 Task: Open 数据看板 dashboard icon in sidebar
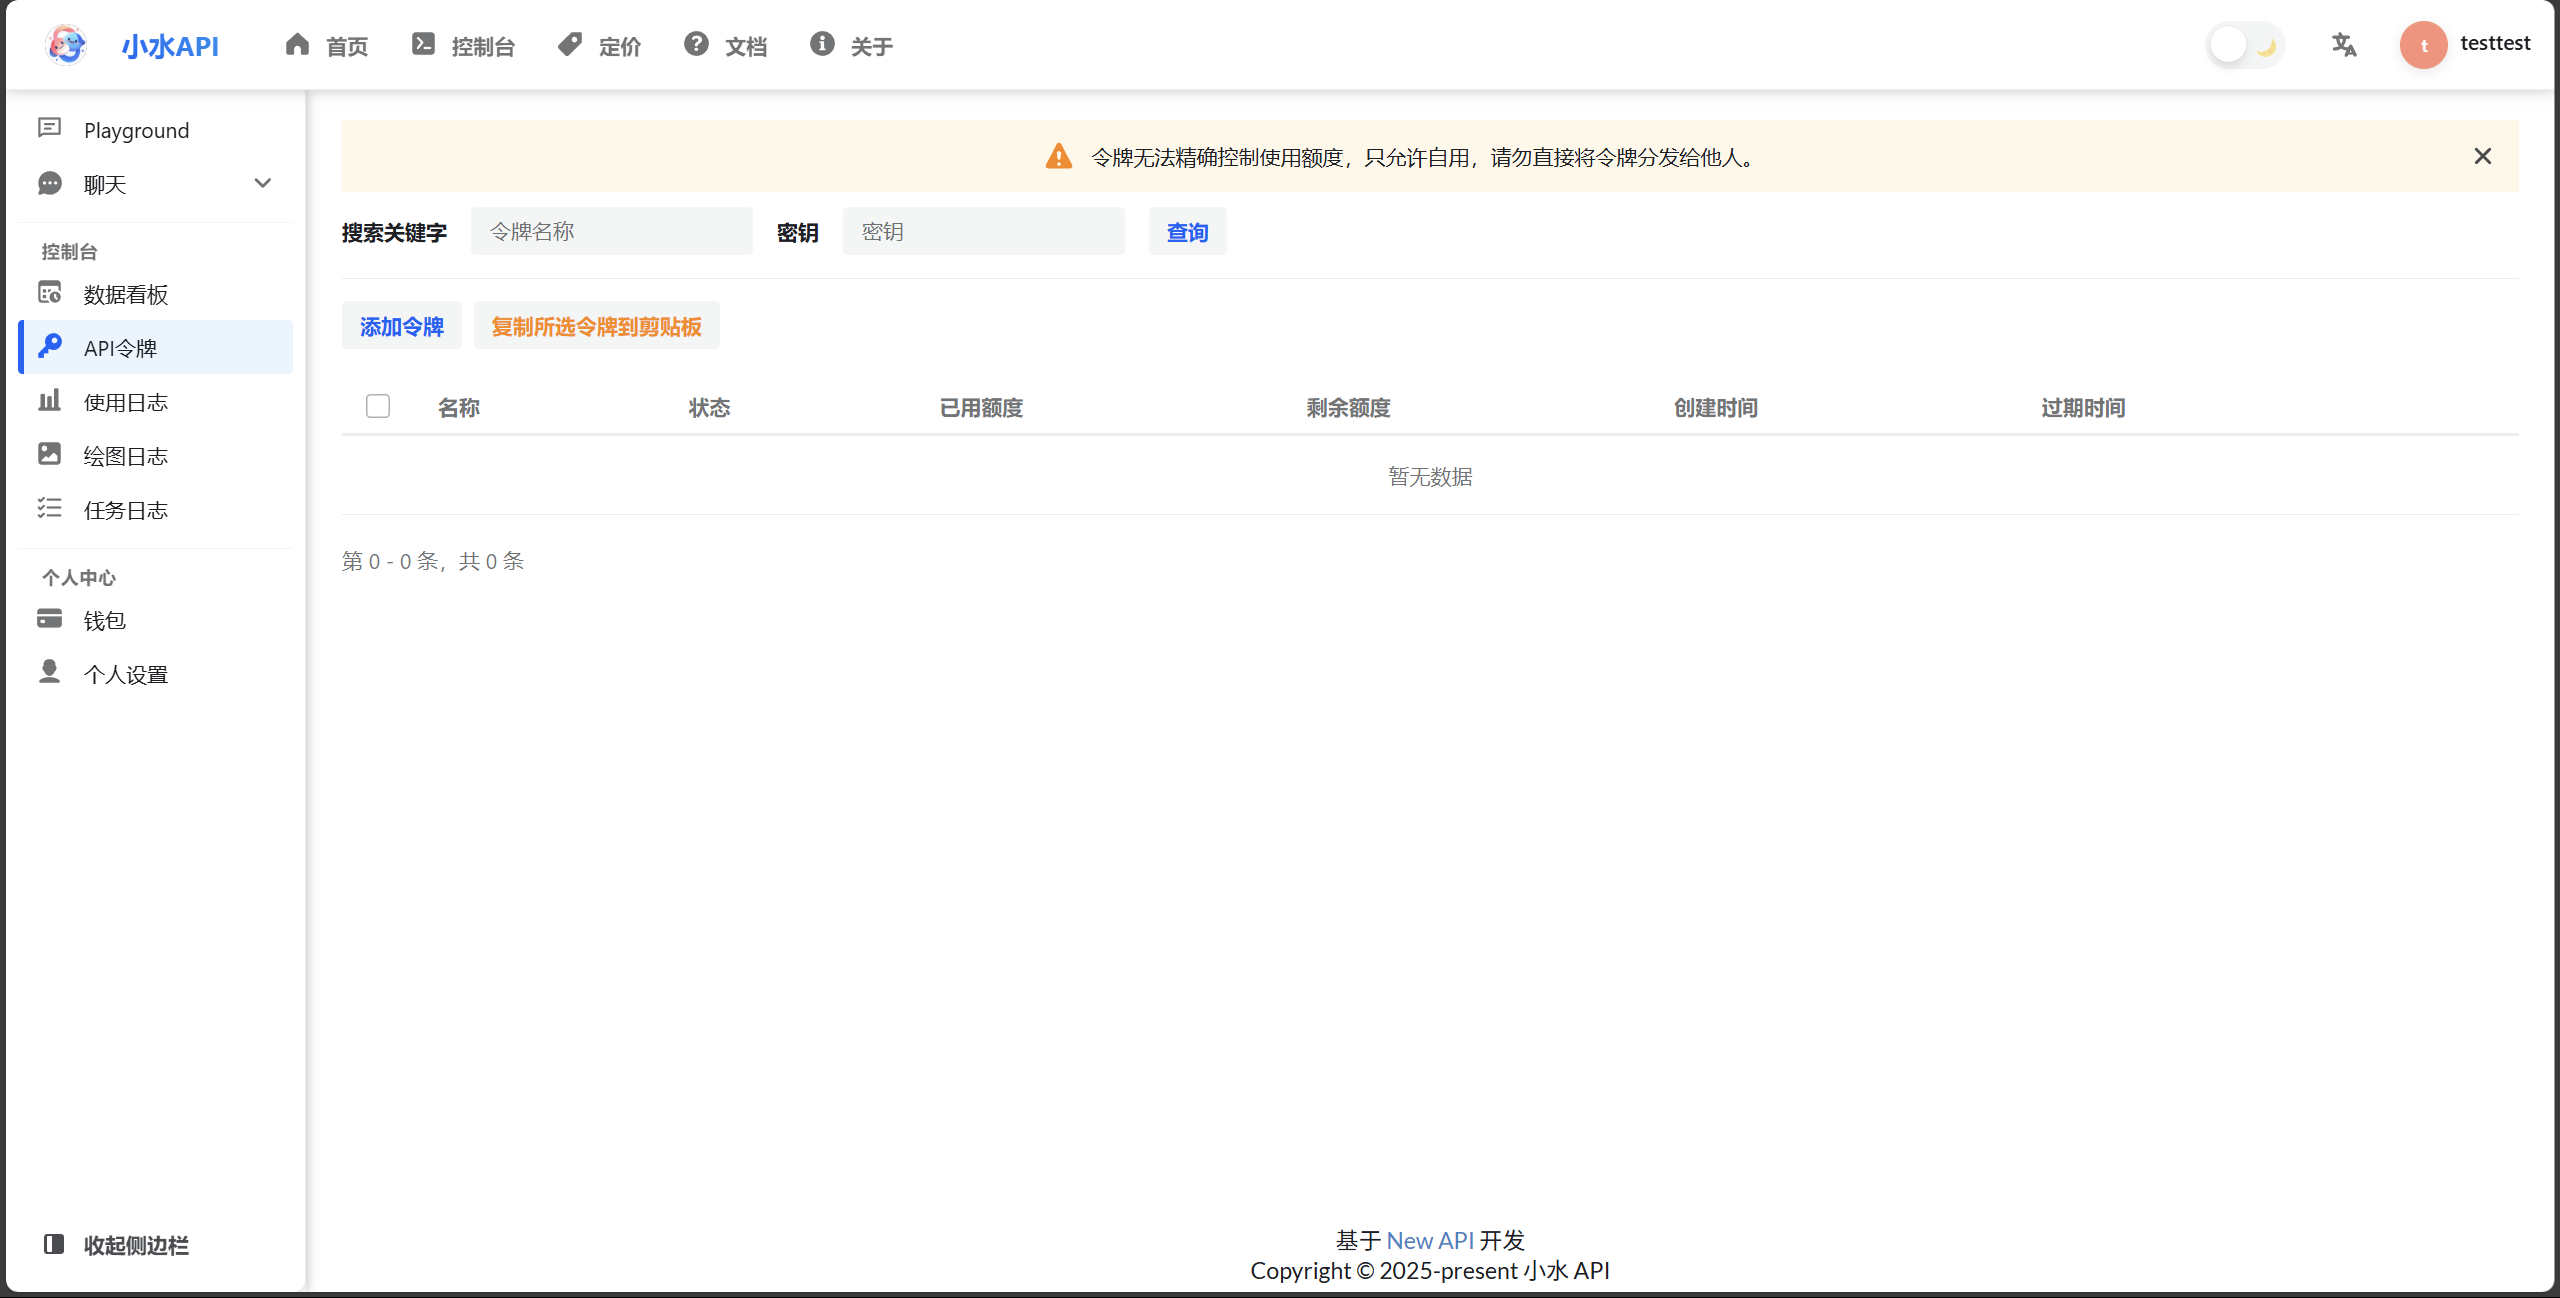[x=49, y=293]
